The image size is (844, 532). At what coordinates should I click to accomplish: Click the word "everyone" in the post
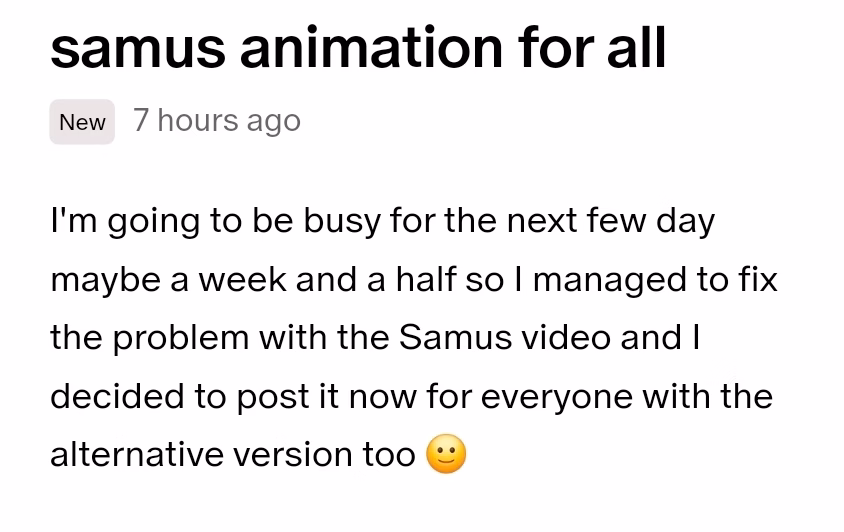point(557,397)
